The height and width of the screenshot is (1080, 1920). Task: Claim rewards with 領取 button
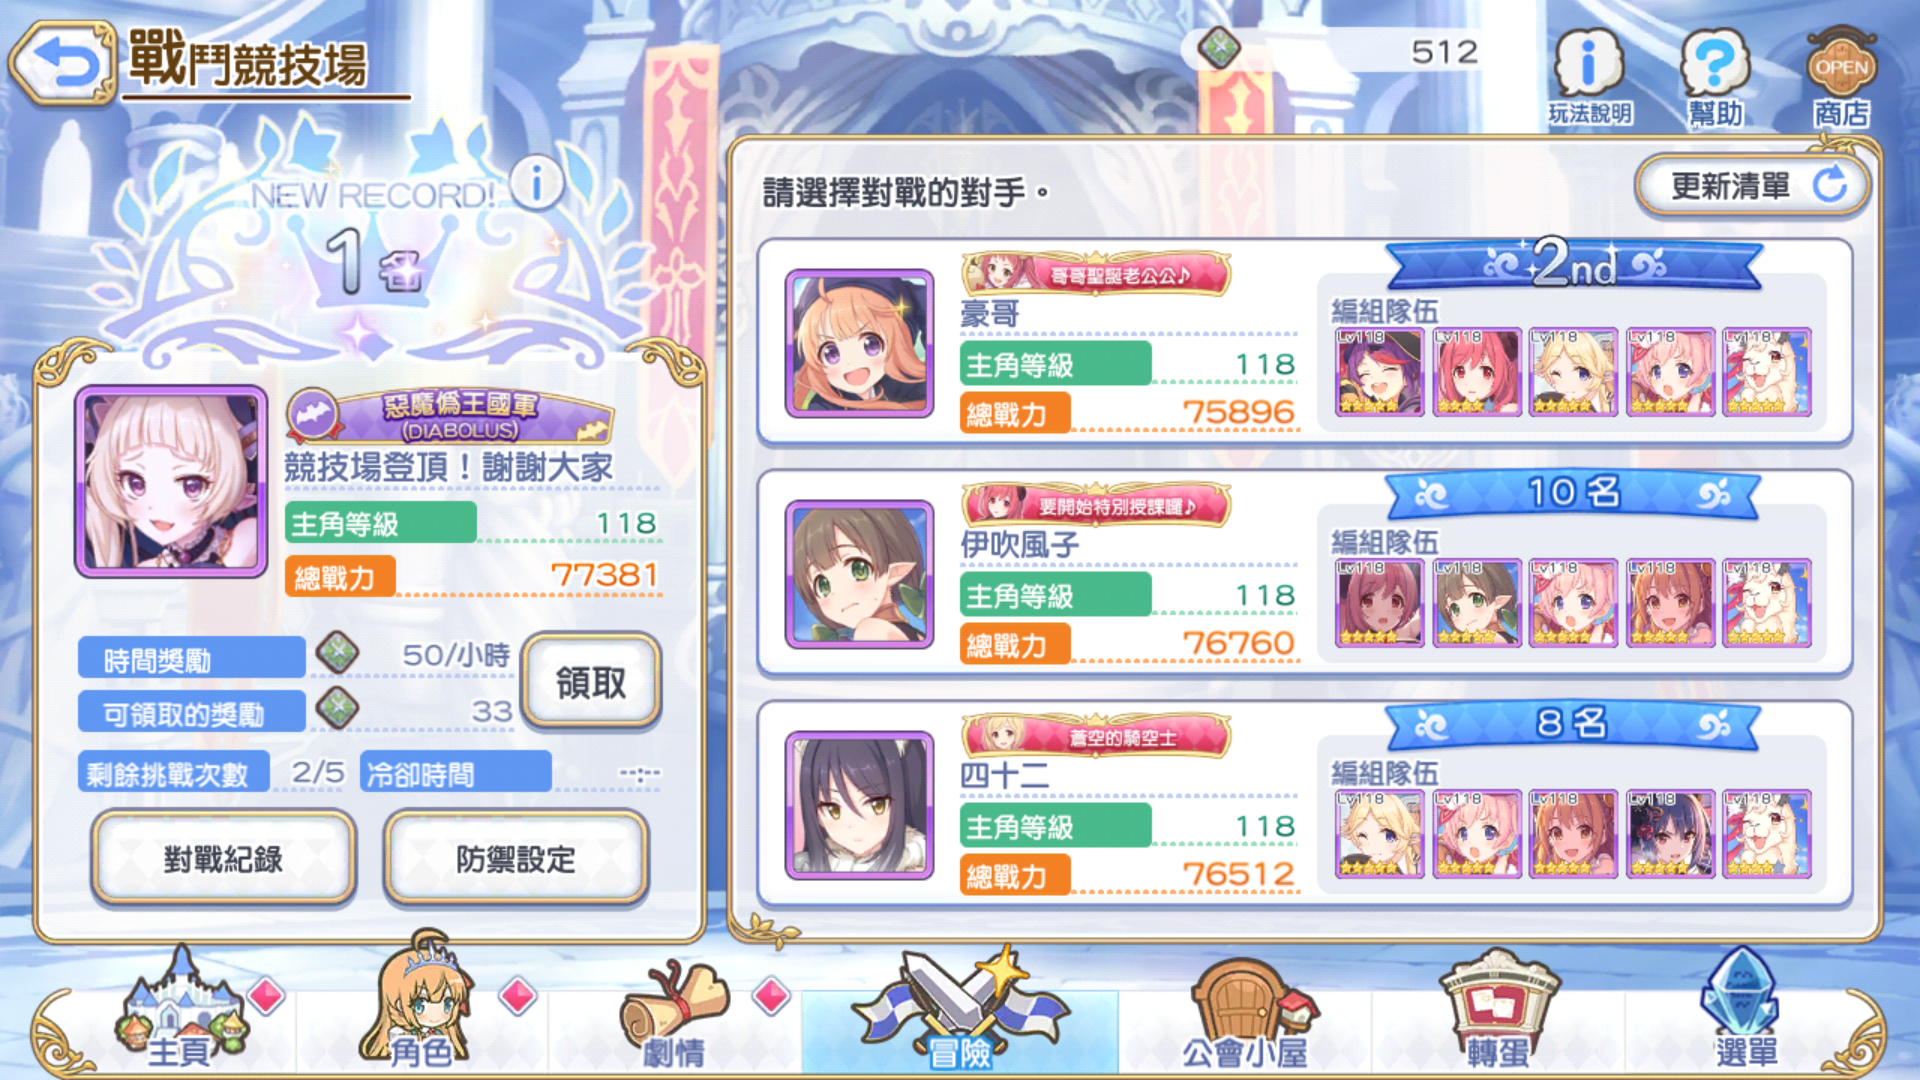pyautogui.click(x=591, y=682)
